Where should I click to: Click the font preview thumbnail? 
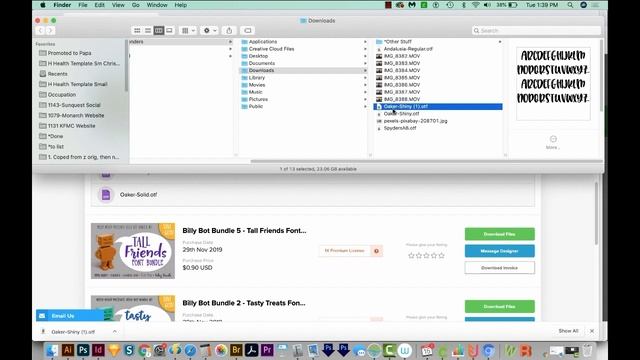[x=553, y=84]
